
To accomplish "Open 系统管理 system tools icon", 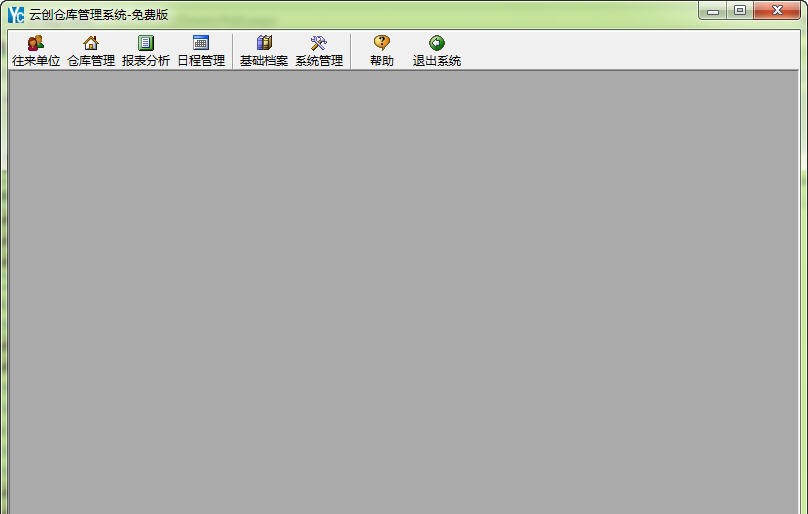I will pos(319,43).
